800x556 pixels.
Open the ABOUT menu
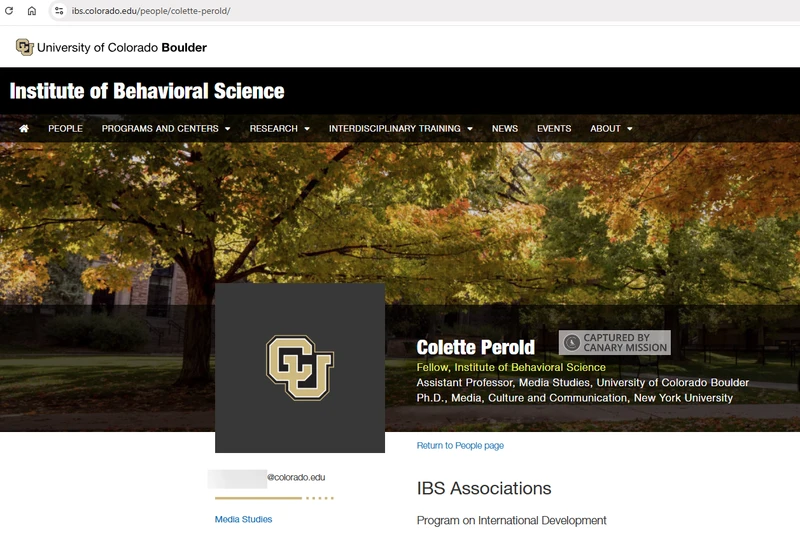tap(605, 129)
